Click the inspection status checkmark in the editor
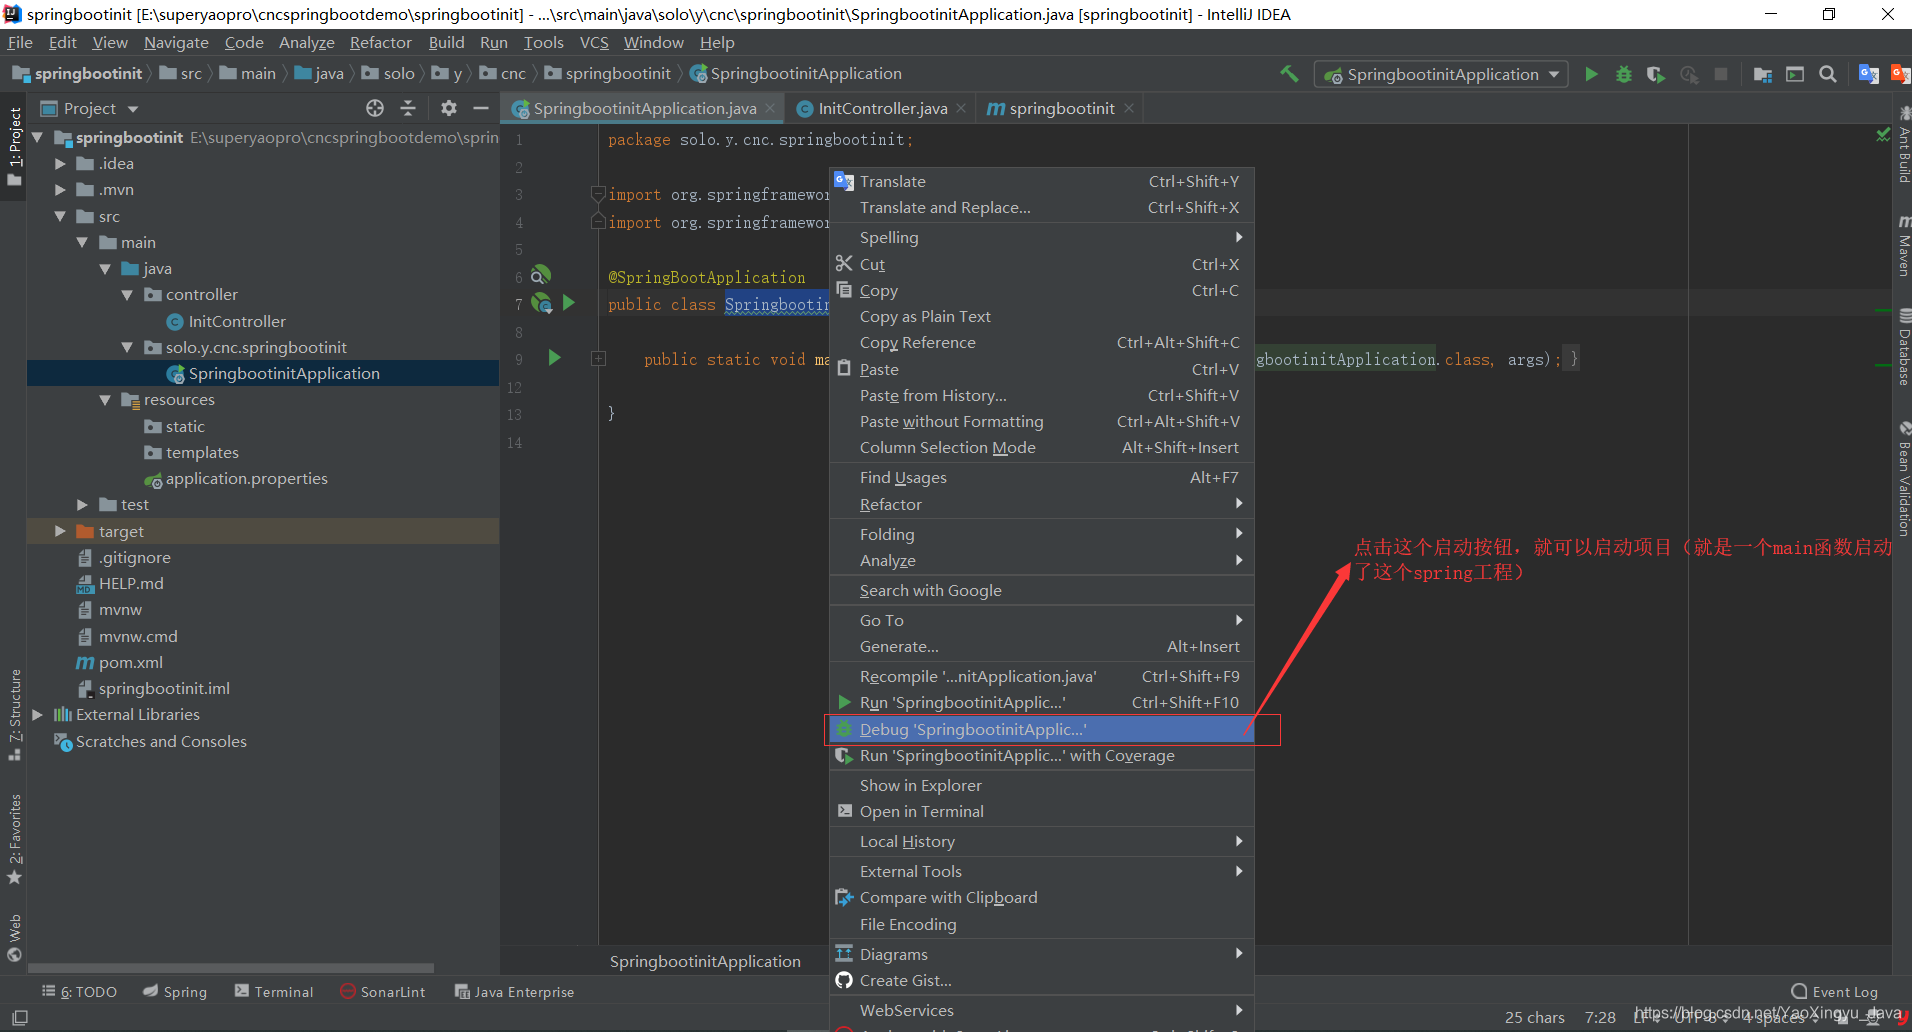This screenshot has height=1032, width=1912. tap(1882, 135)
